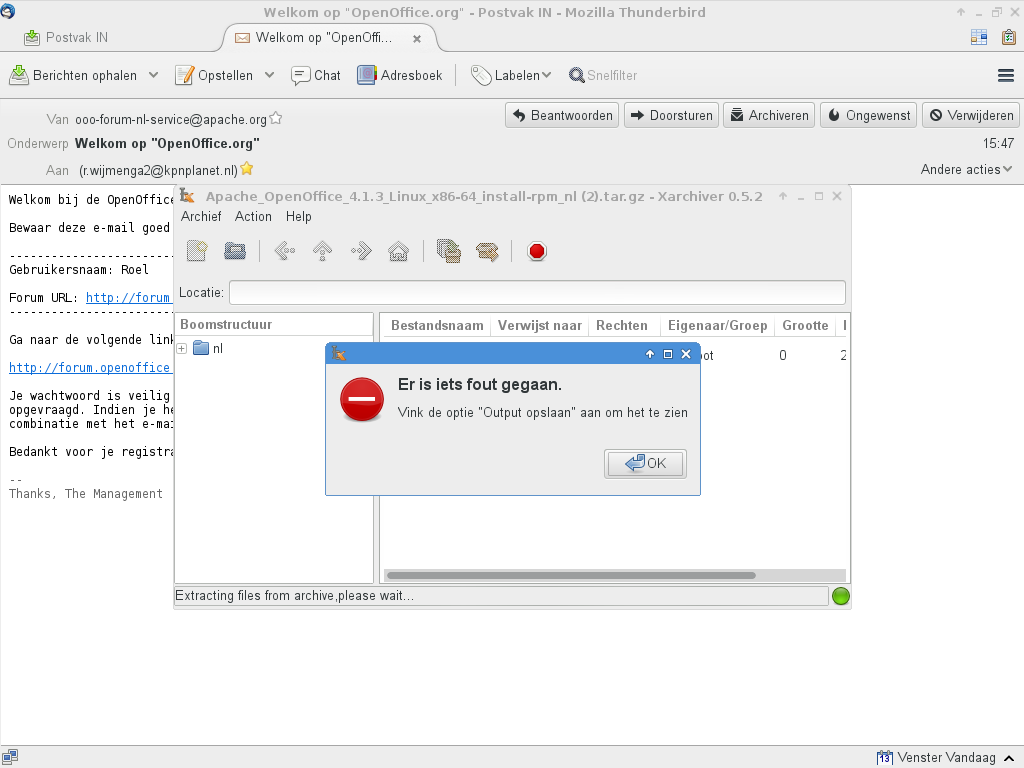Click the go up arrow icon
This screenshot has width=1024, height=768.
point(322,251)
